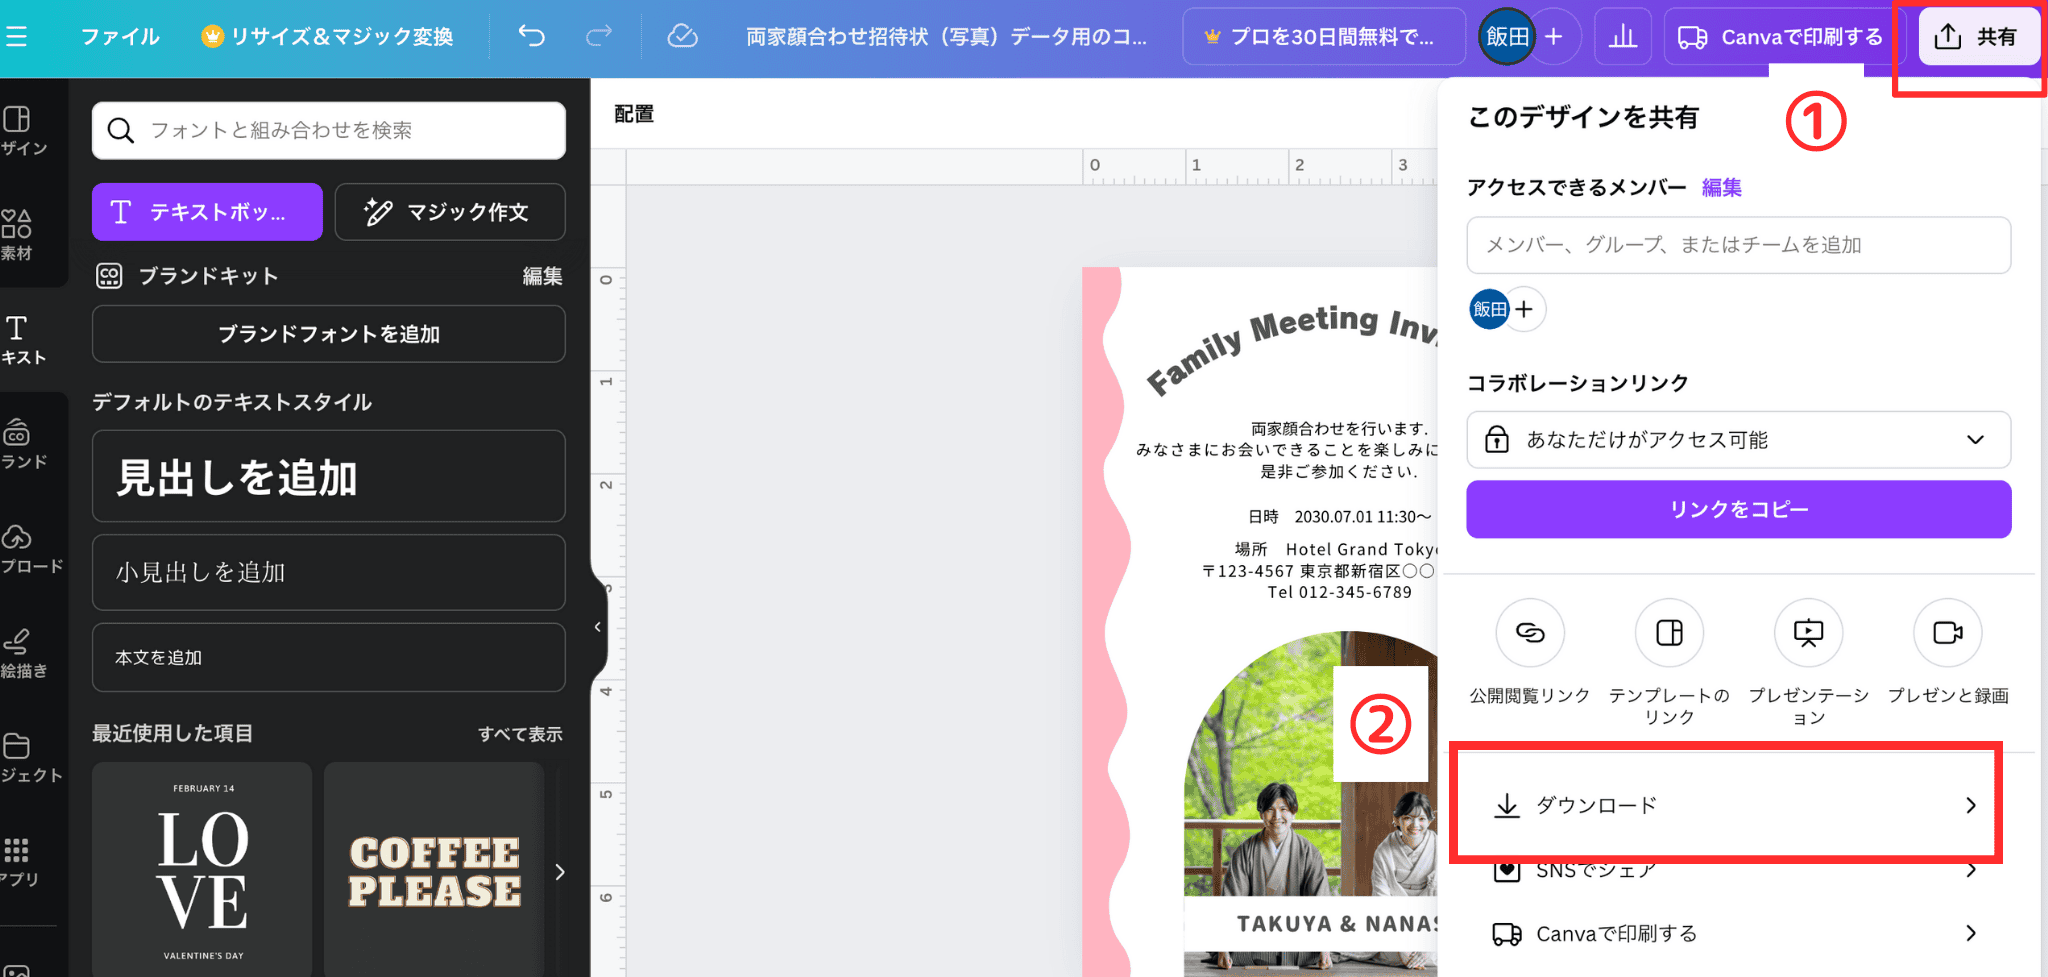Click the リンクをコピー button
Viewport: 2048px width, 977px height.
1738,510
